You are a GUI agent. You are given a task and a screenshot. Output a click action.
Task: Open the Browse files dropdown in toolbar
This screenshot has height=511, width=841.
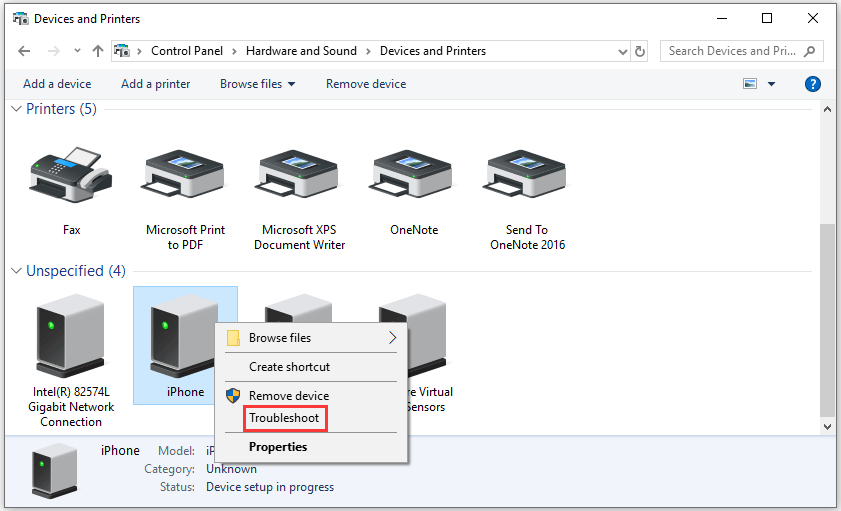[257, 84]
